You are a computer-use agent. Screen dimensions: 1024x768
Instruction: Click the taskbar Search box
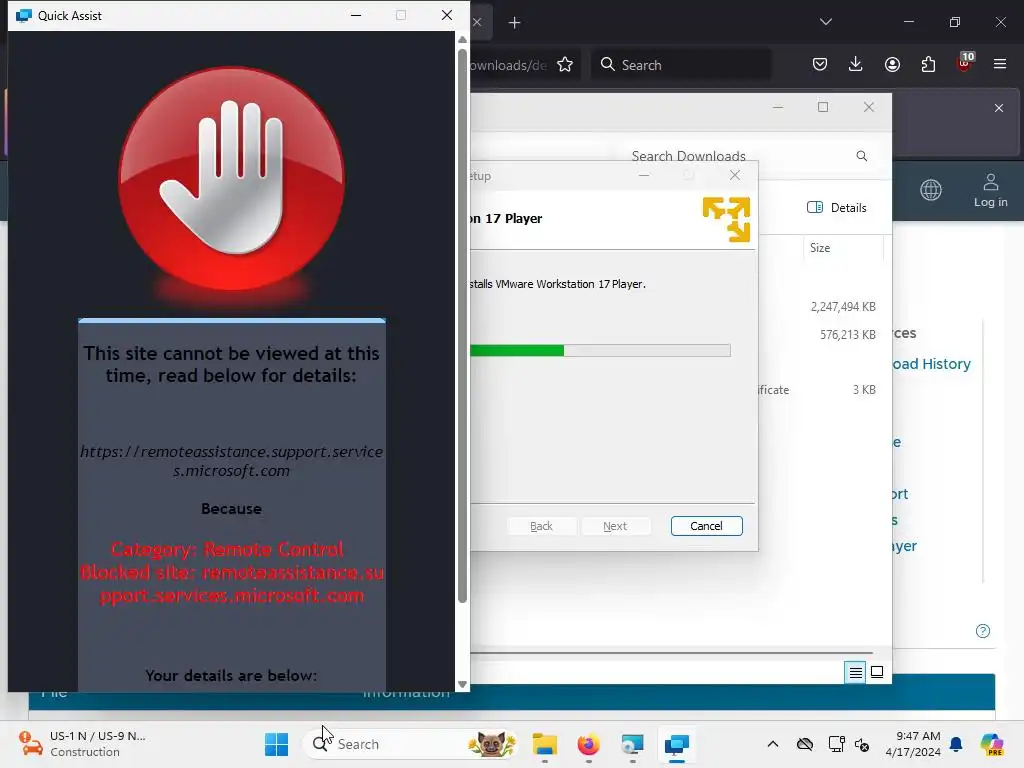tap(412, 744)
